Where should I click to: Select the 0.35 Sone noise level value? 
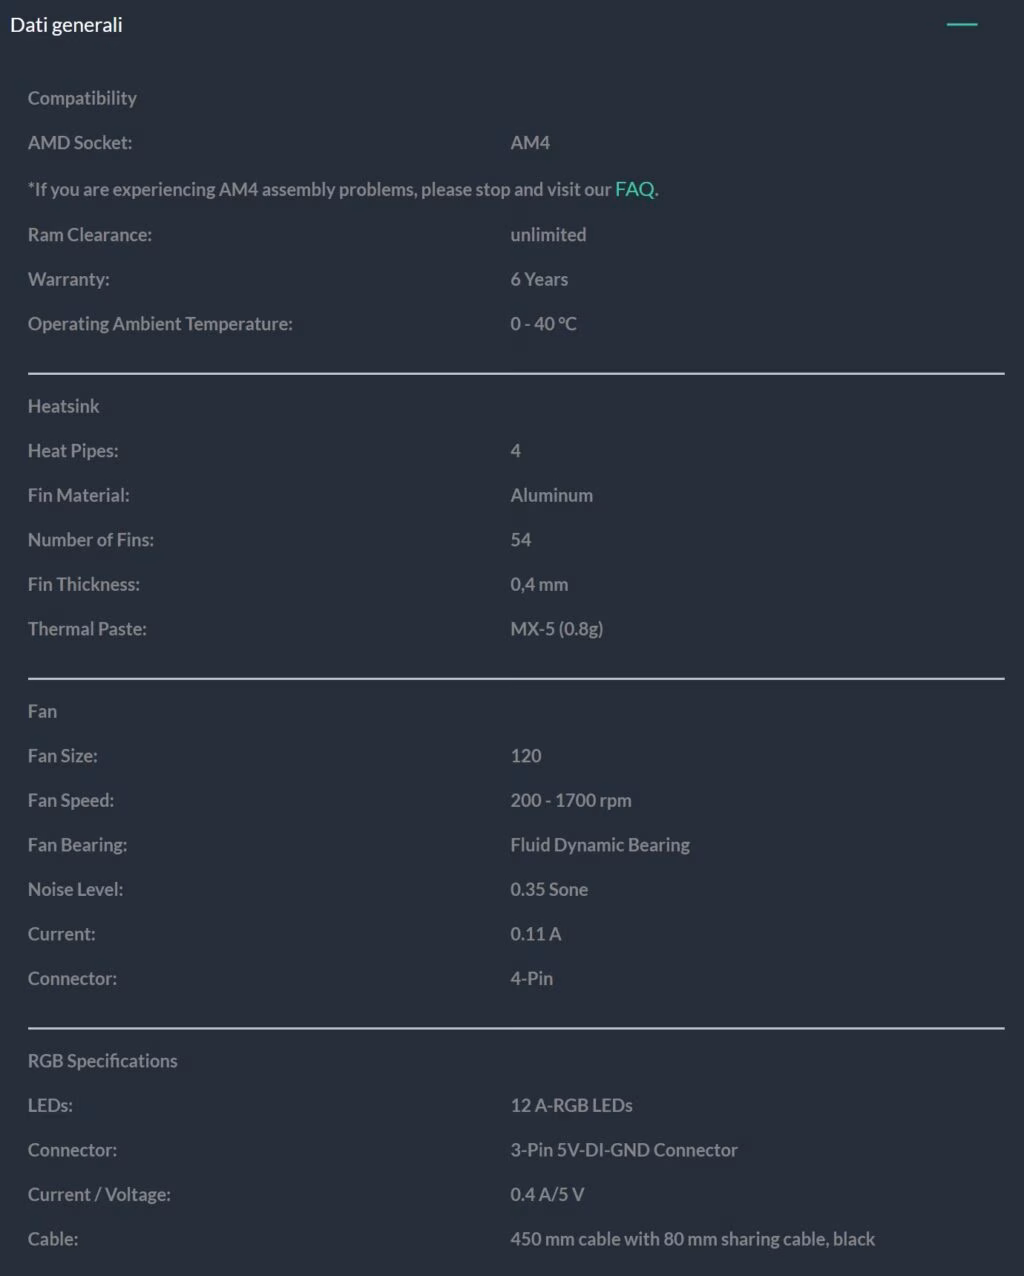549,889
